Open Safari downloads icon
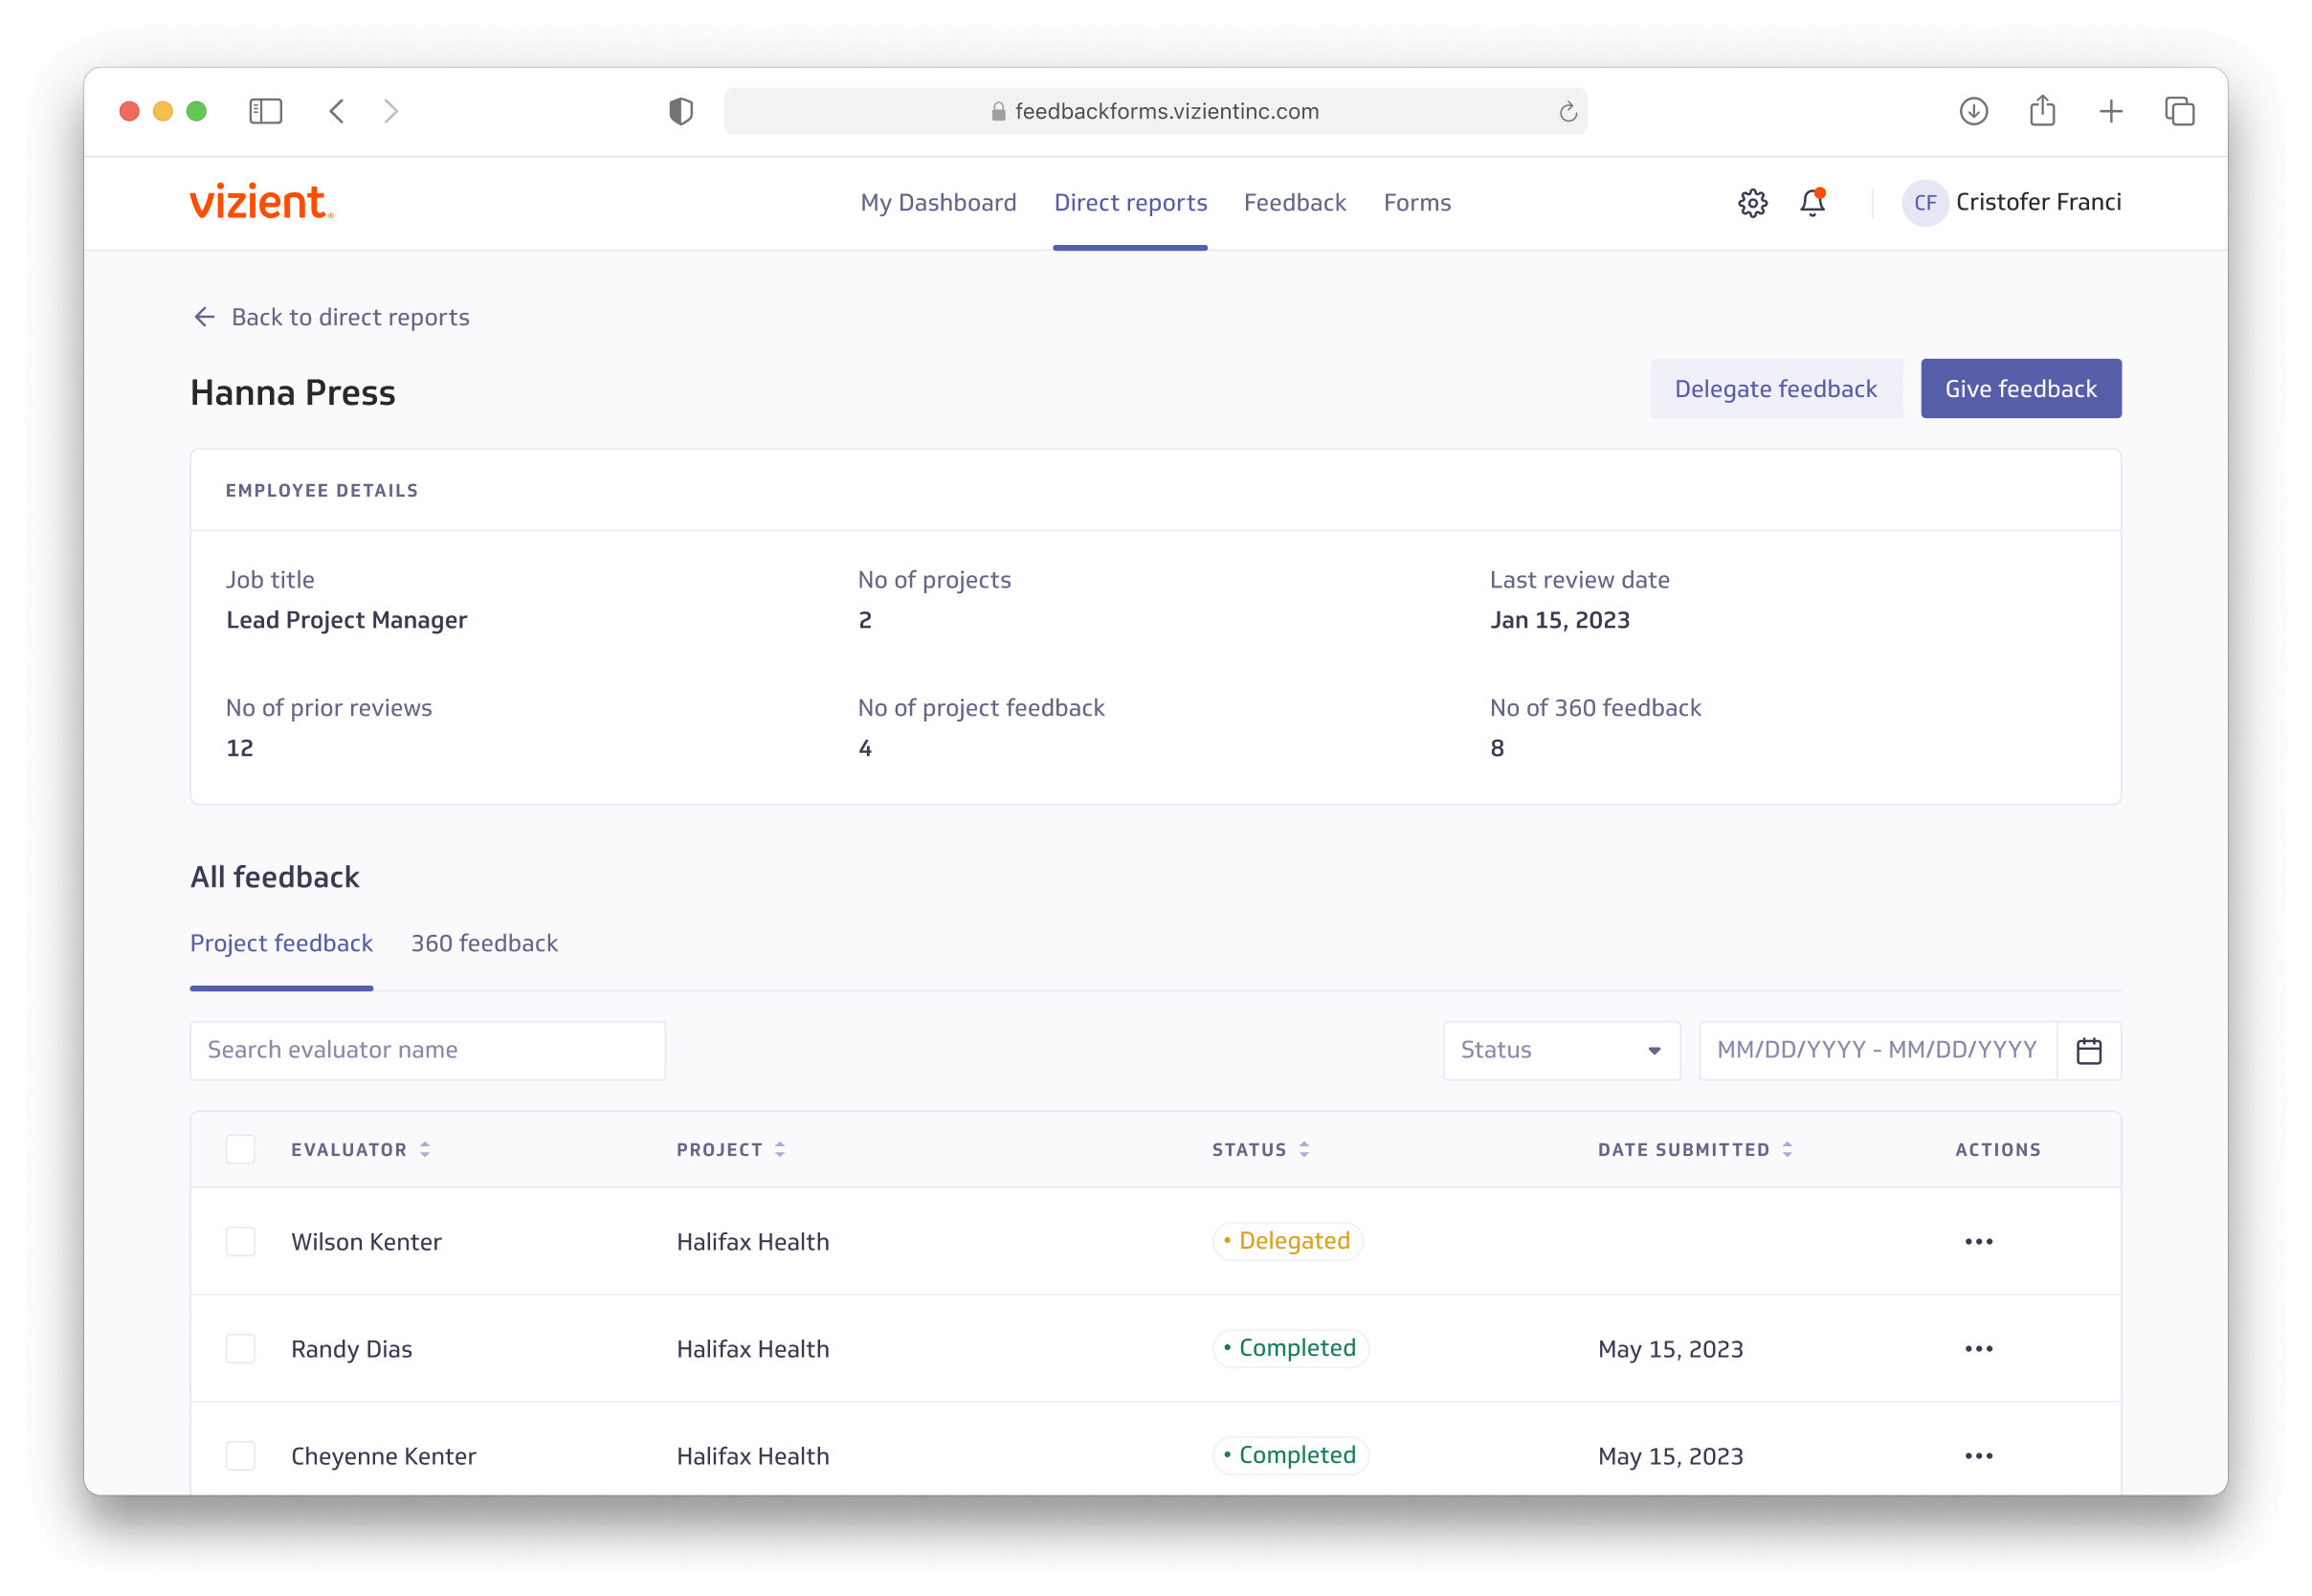 point(1973,111)
